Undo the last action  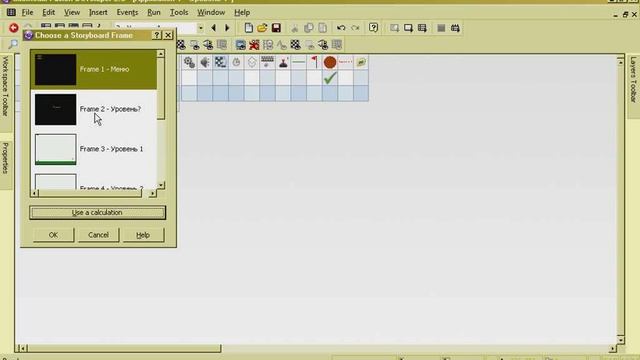point(341,28)
